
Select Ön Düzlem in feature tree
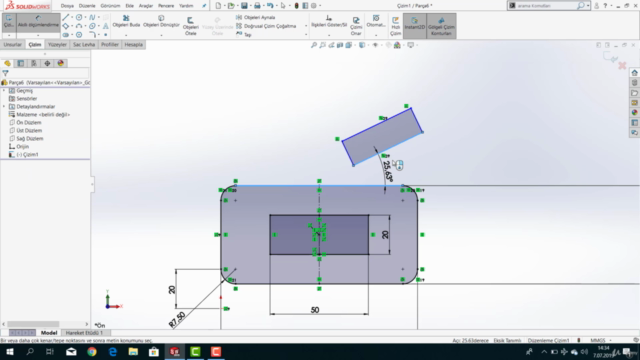29,122
